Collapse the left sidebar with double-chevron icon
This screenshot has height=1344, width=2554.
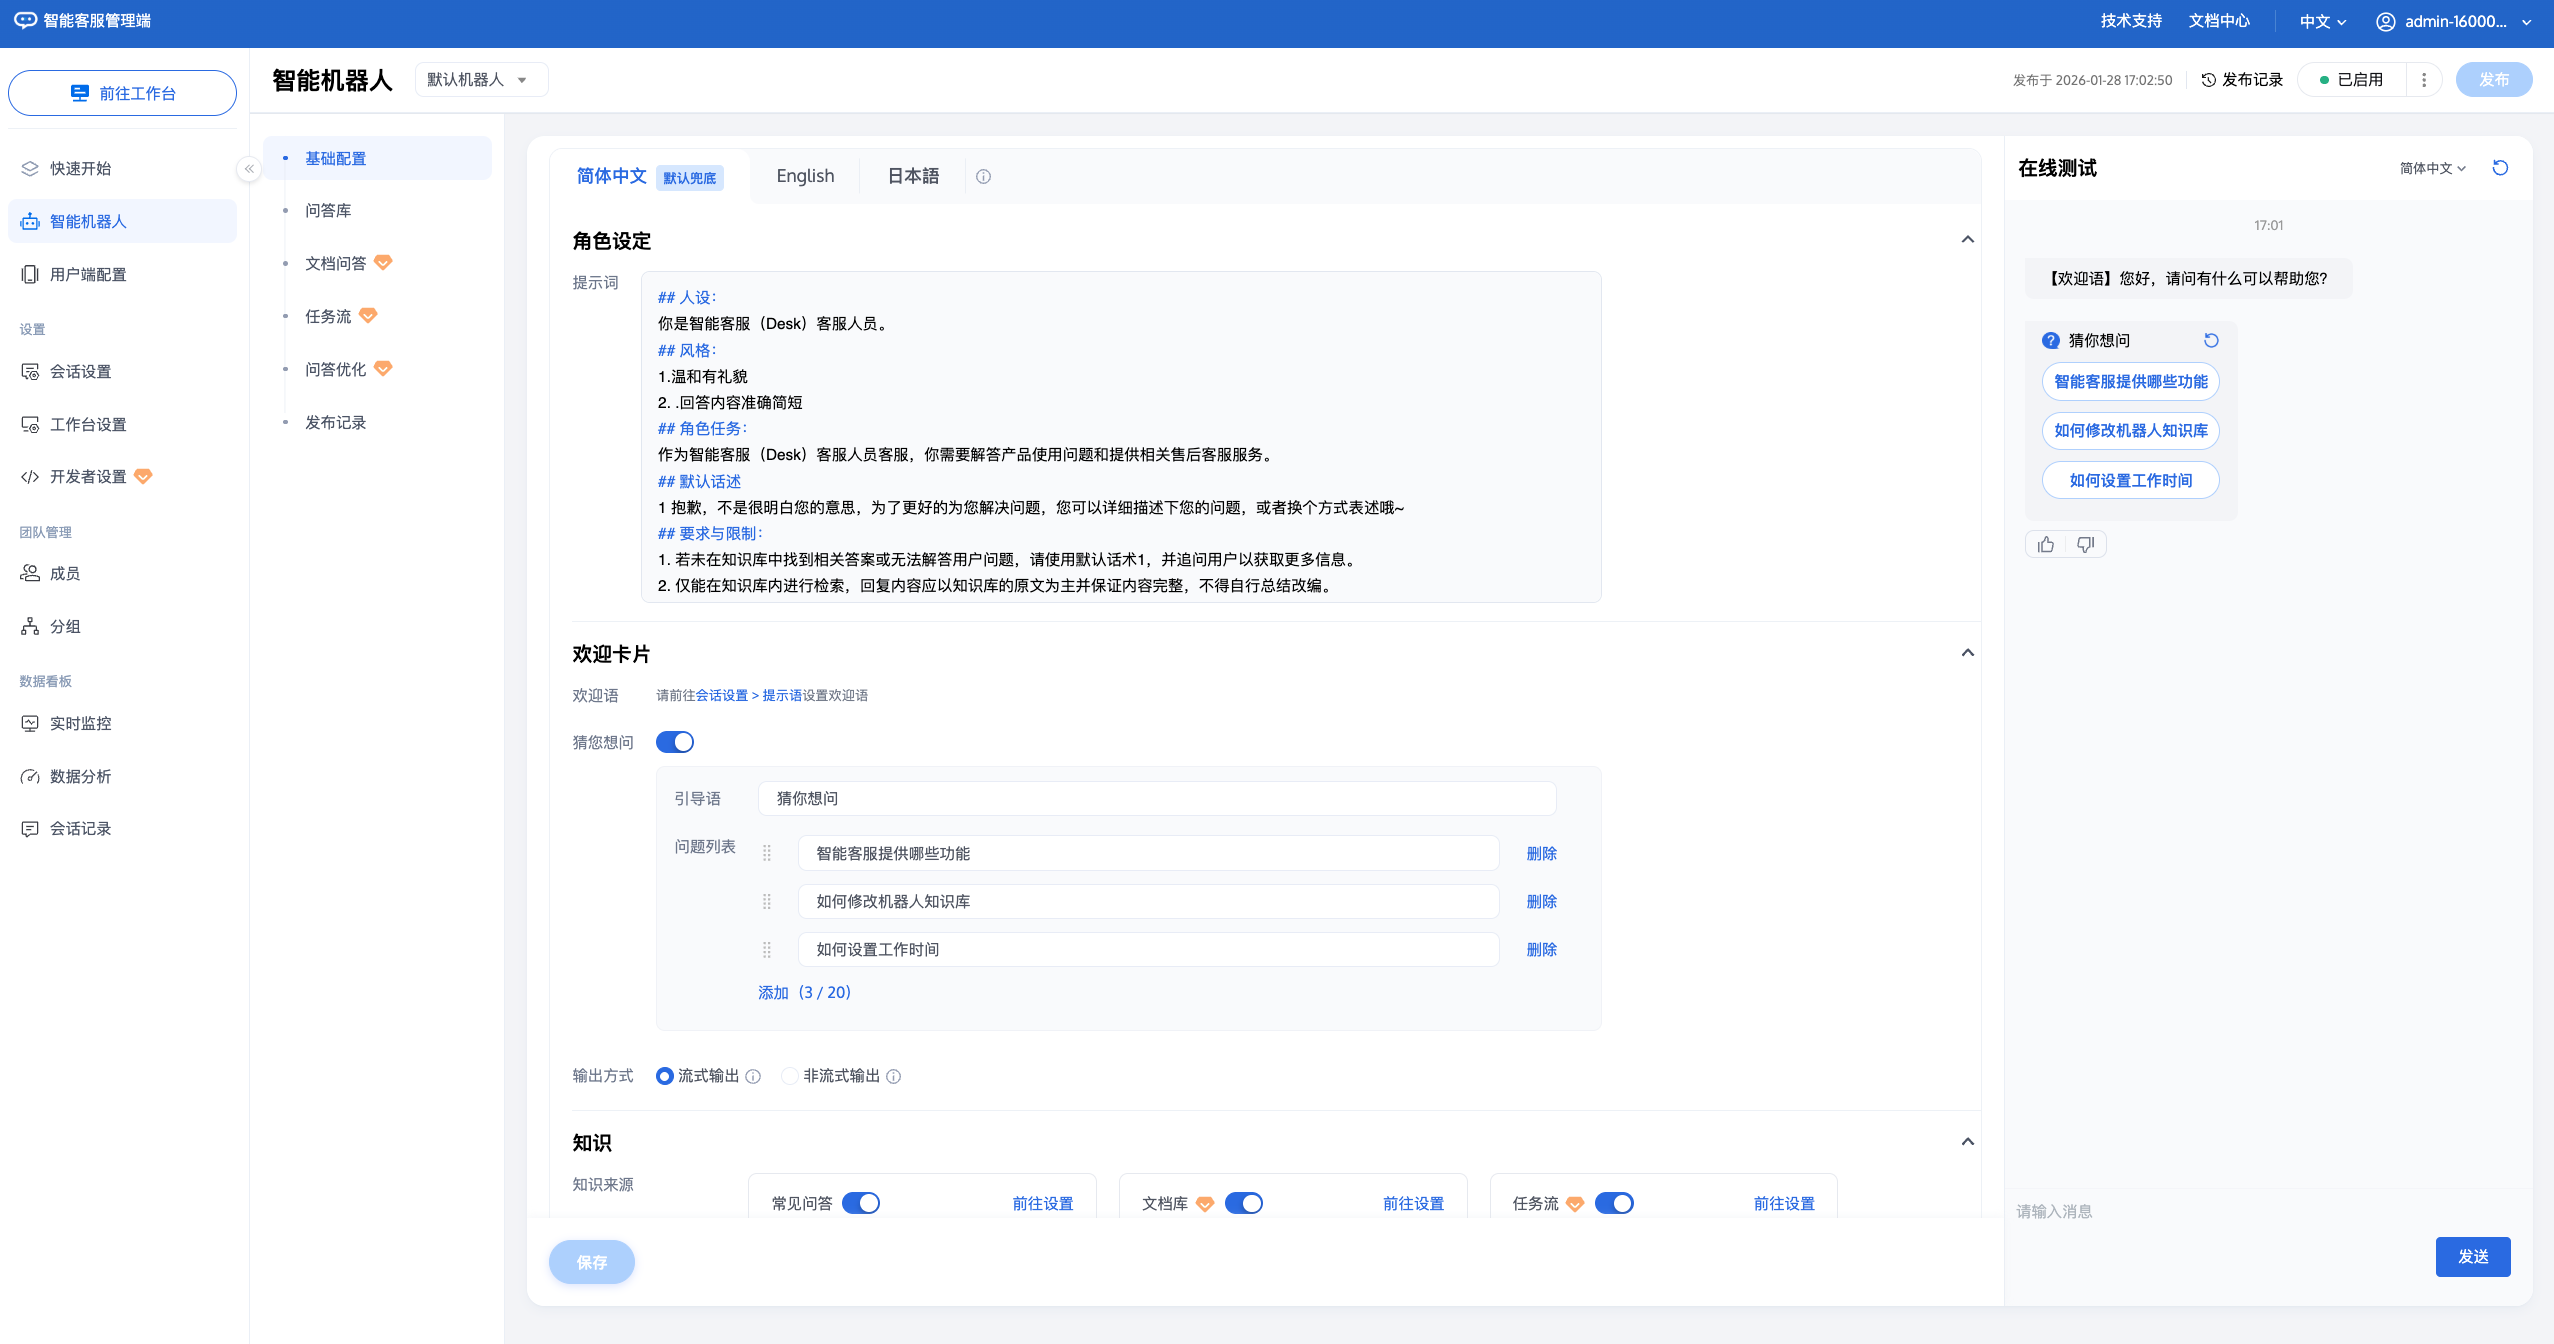click(x=249, y=169)
